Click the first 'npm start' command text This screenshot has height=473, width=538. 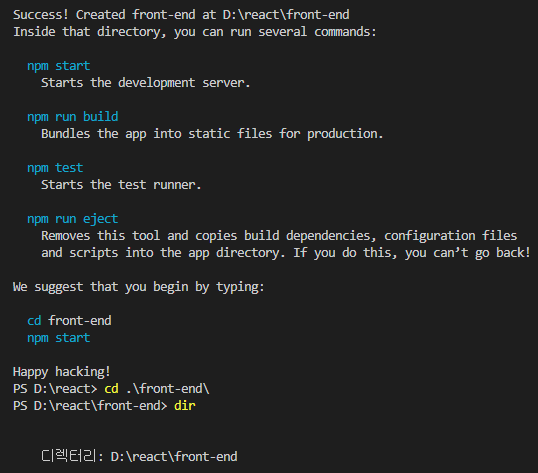pos(59,66)
